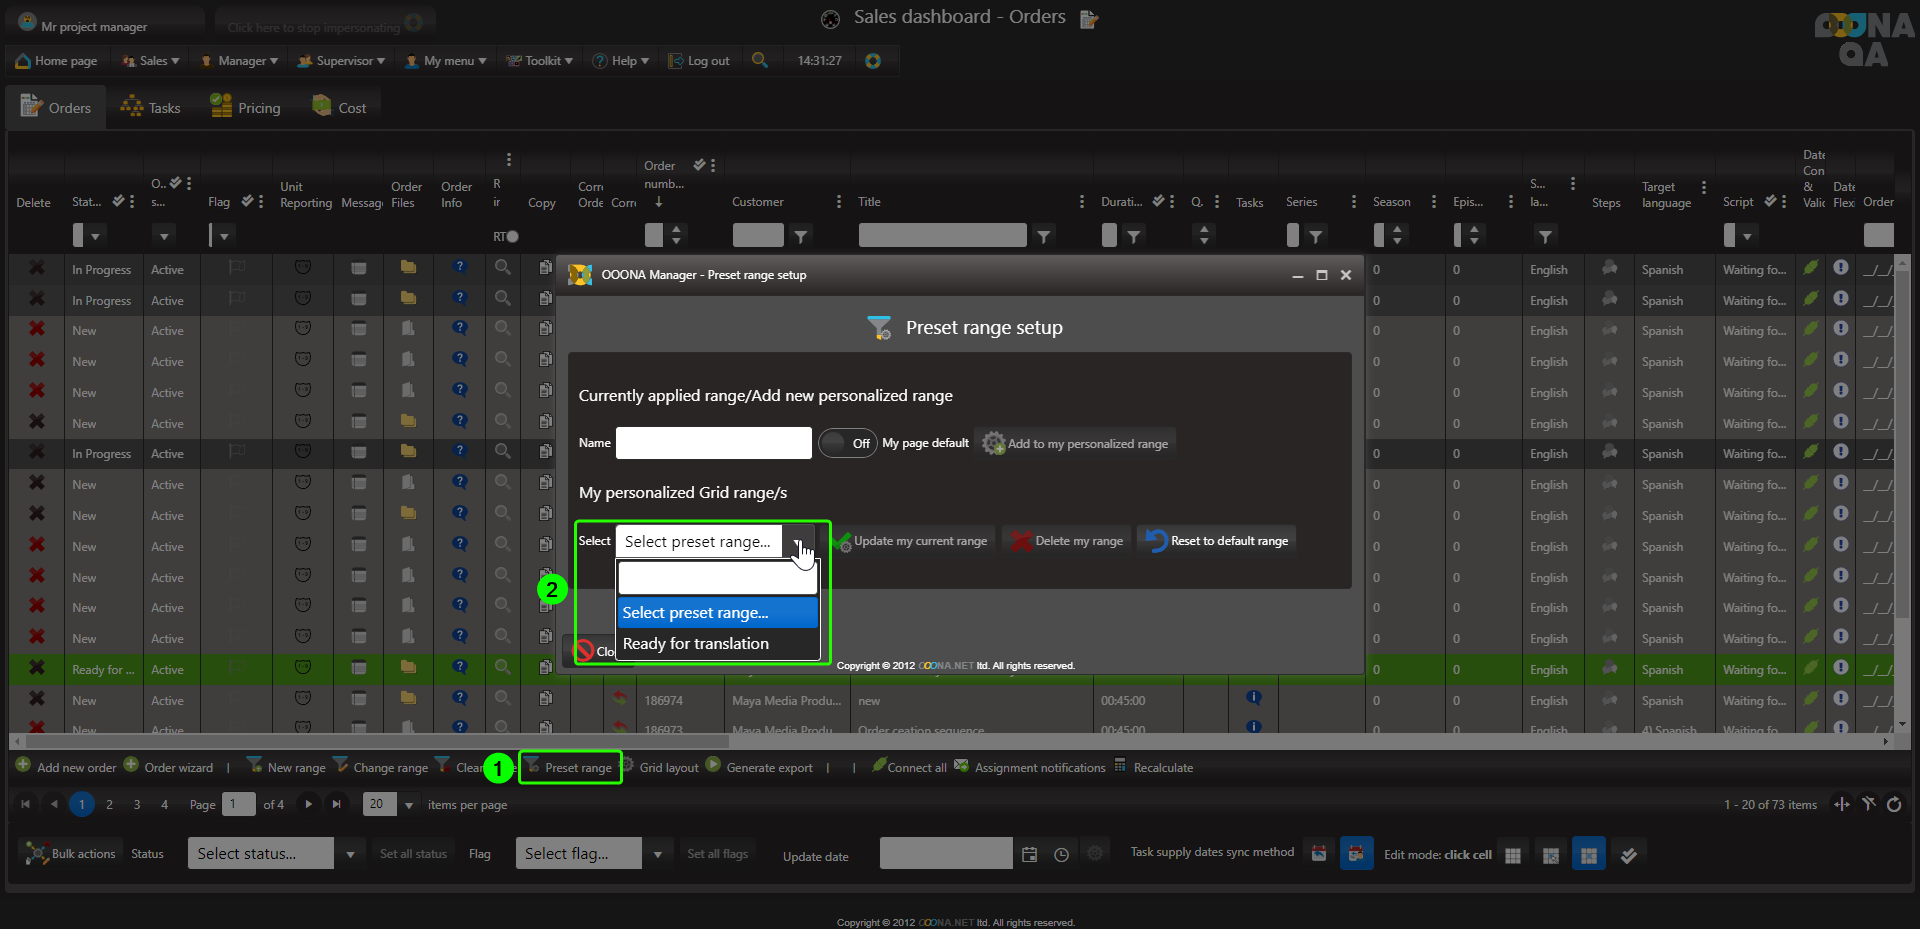1920x929 pixels.
Task: Toggle the My page default switch
Action: (x=846, y=443)
